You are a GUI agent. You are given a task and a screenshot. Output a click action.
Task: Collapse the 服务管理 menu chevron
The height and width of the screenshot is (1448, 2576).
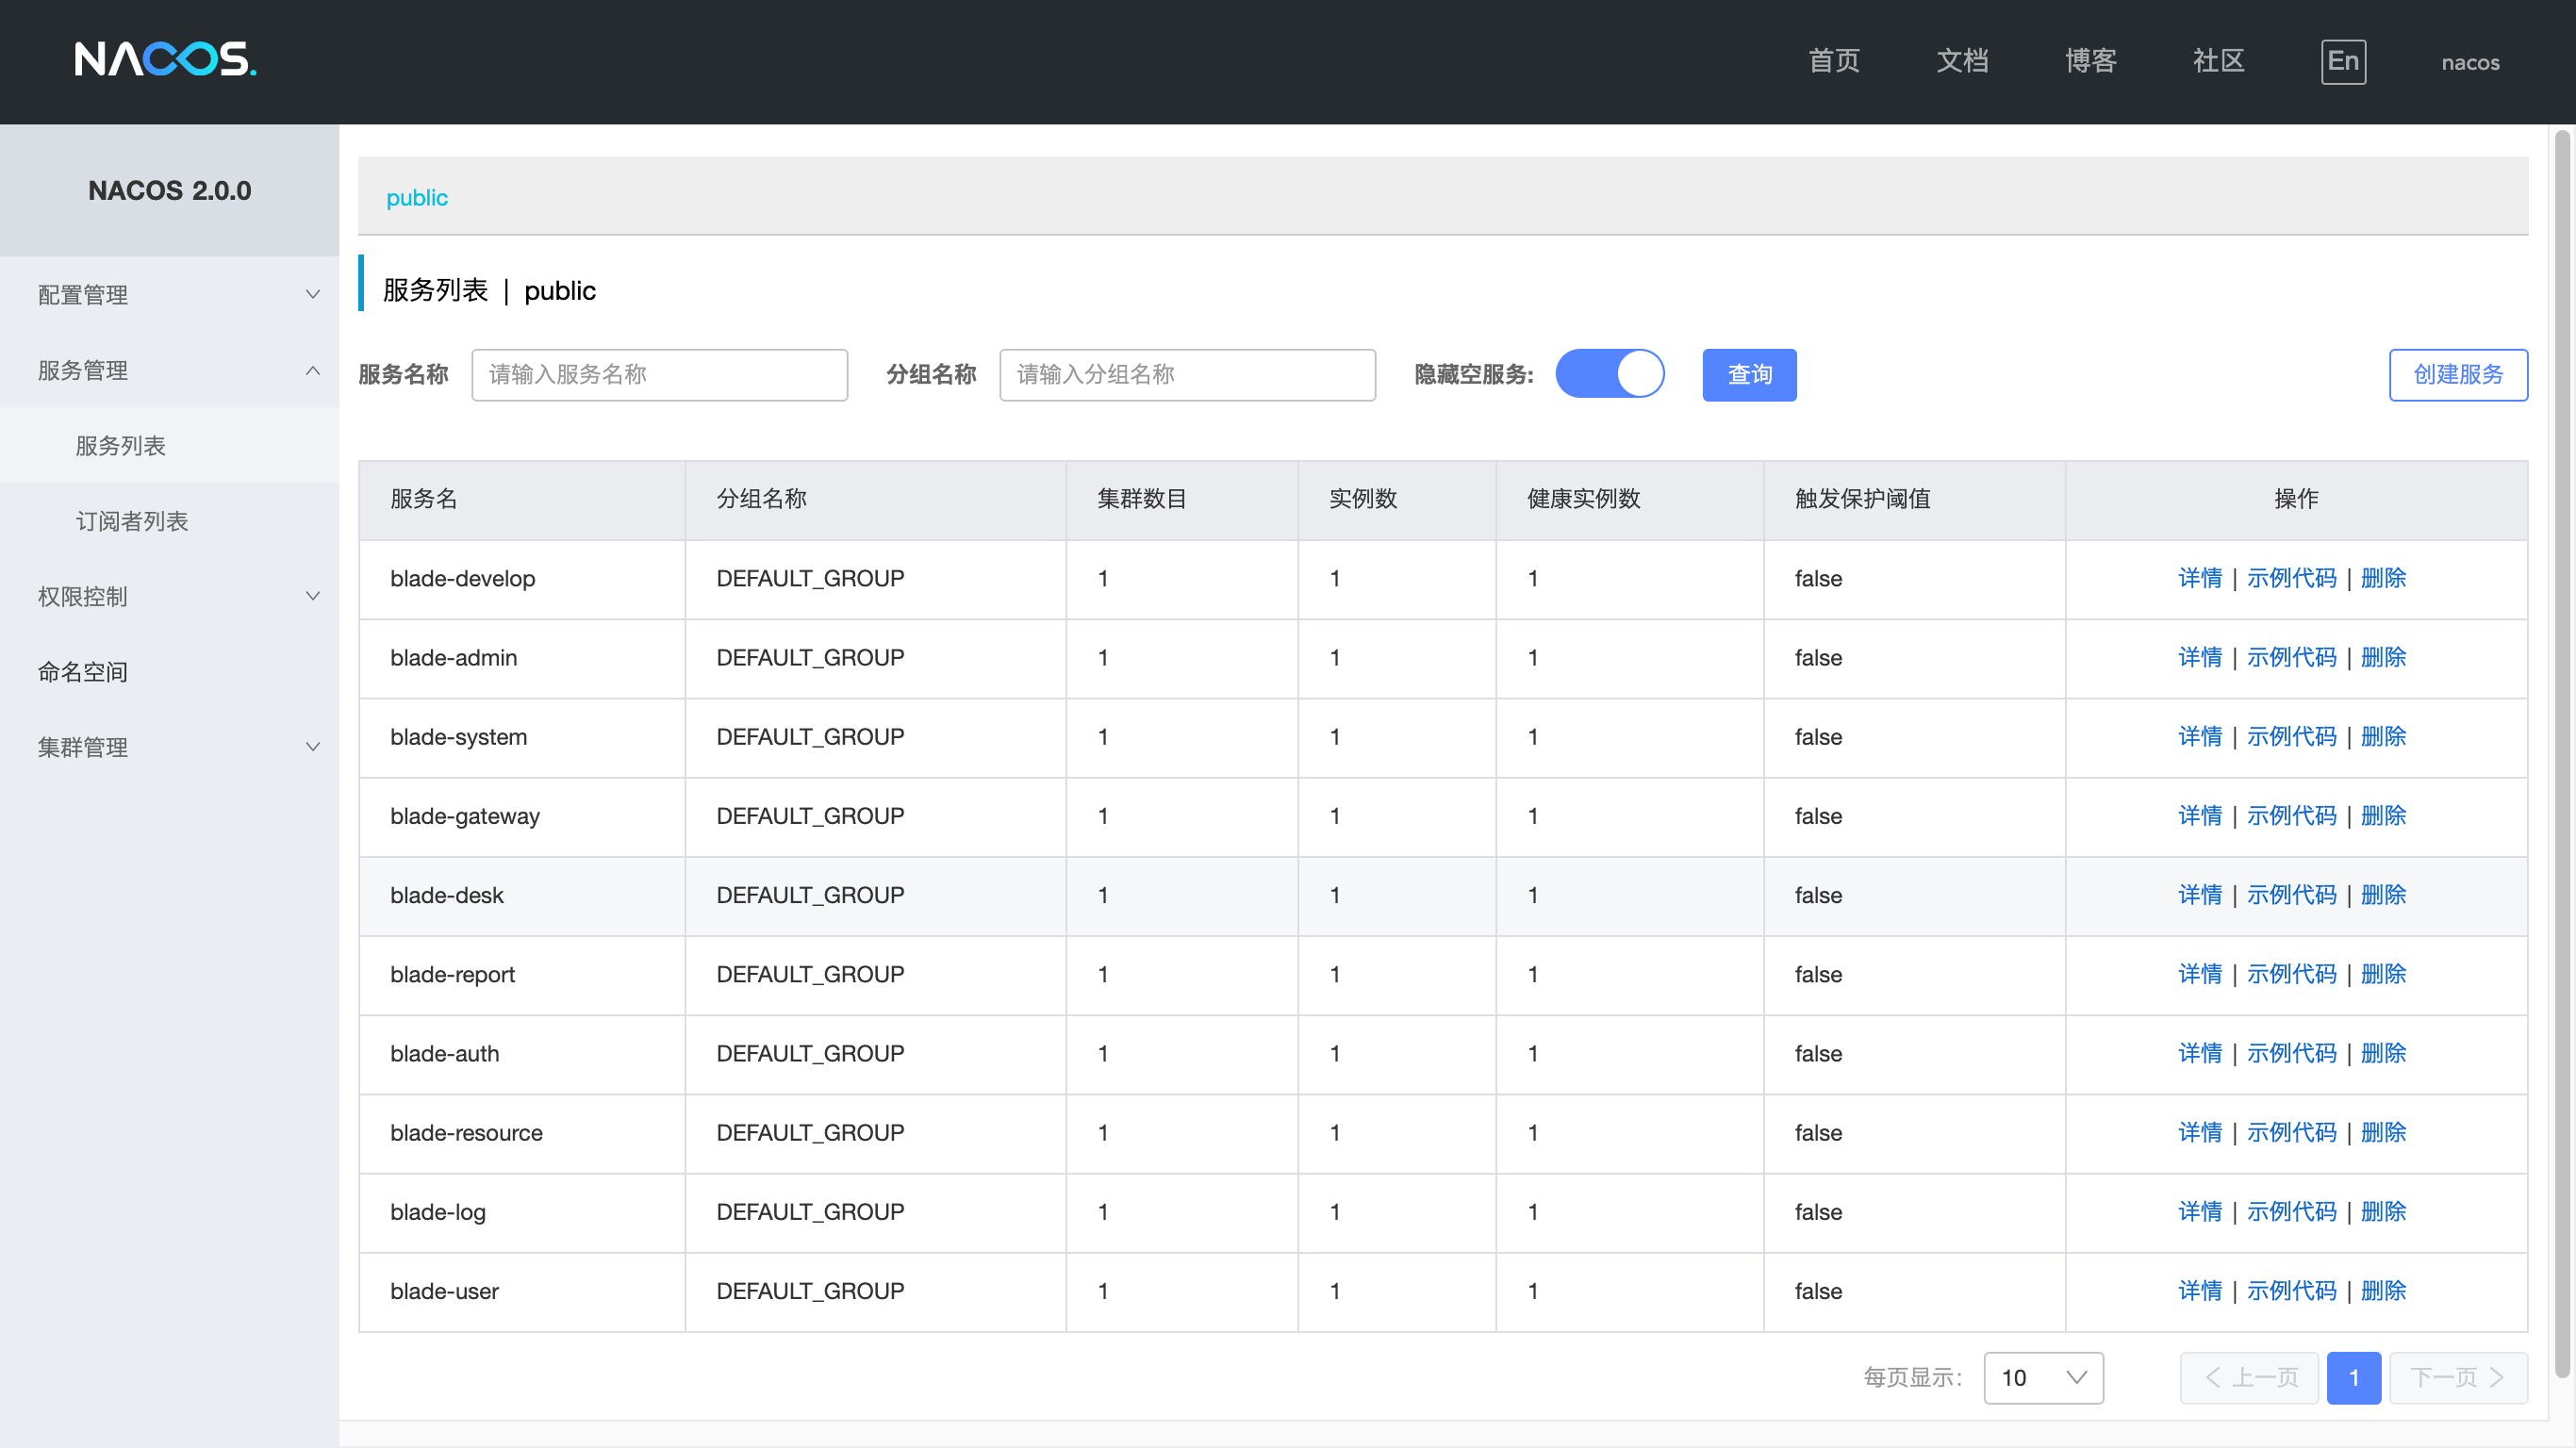click(312, 370)
